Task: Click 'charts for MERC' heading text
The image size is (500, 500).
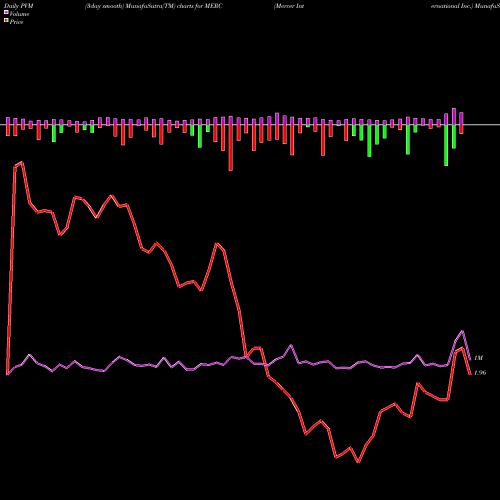Action: click(200, 6)
